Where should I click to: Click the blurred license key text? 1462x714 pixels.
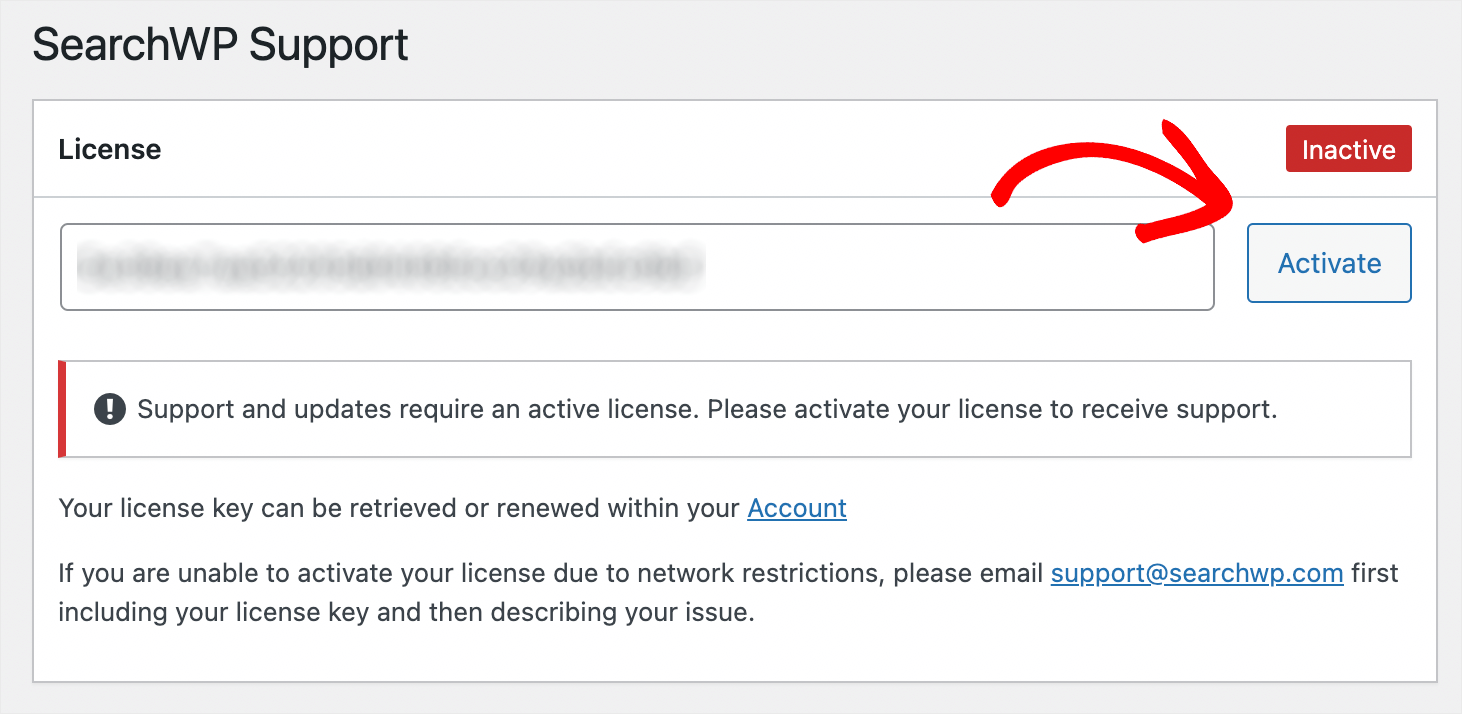click(x=390, y=266)
